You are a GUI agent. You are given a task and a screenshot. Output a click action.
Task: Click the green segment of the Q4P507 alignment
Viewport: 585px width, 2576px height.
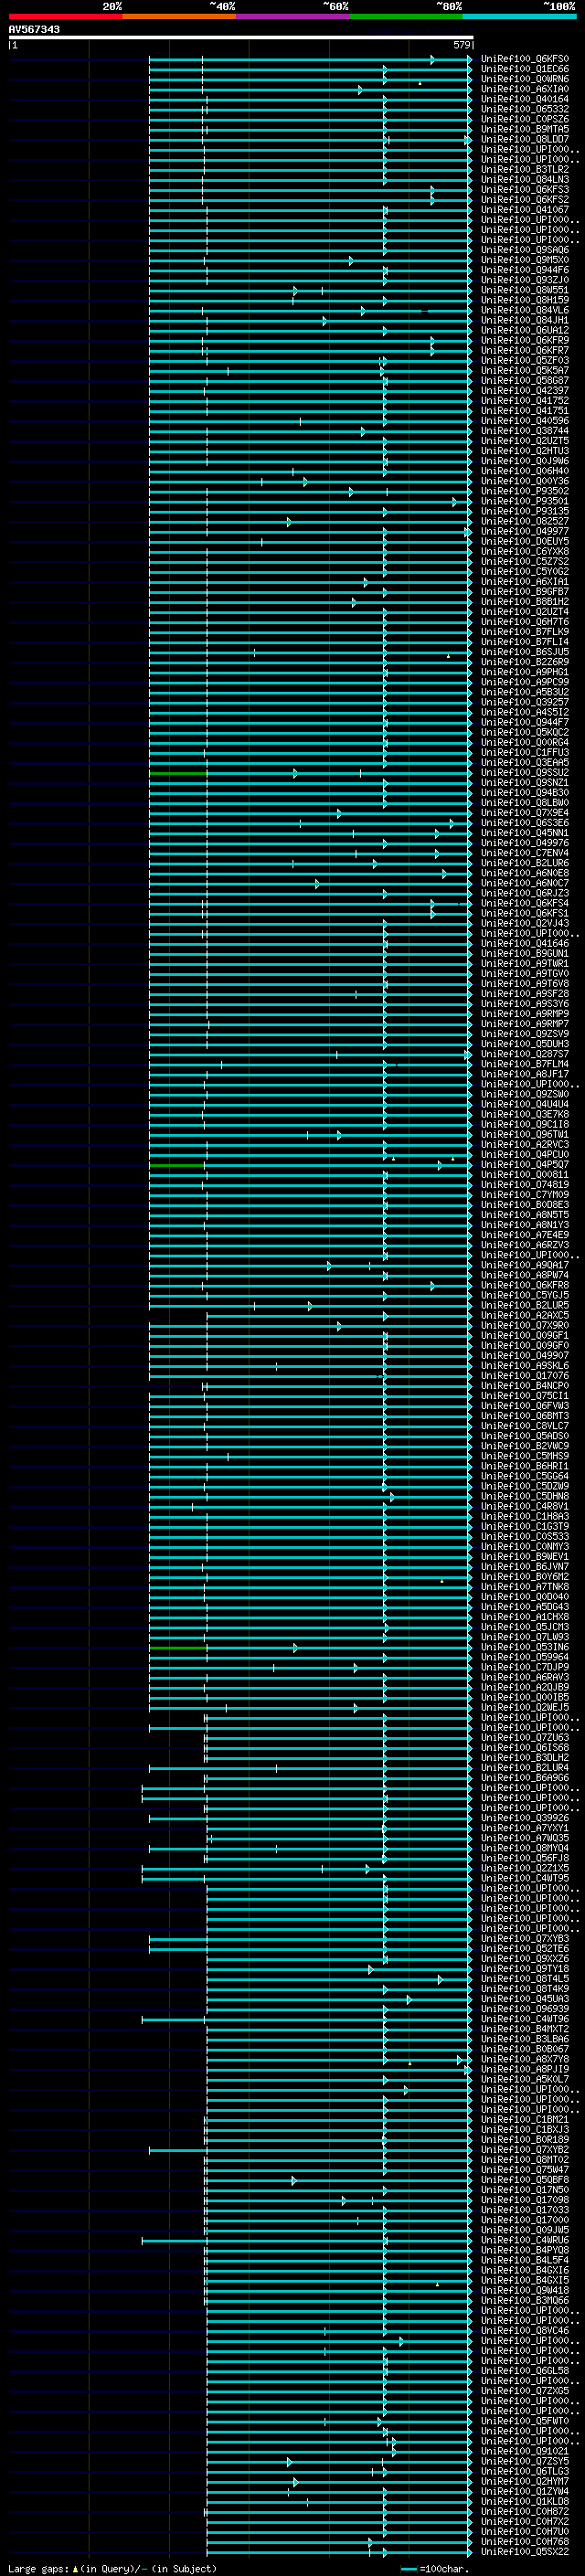click(177, 1165)
